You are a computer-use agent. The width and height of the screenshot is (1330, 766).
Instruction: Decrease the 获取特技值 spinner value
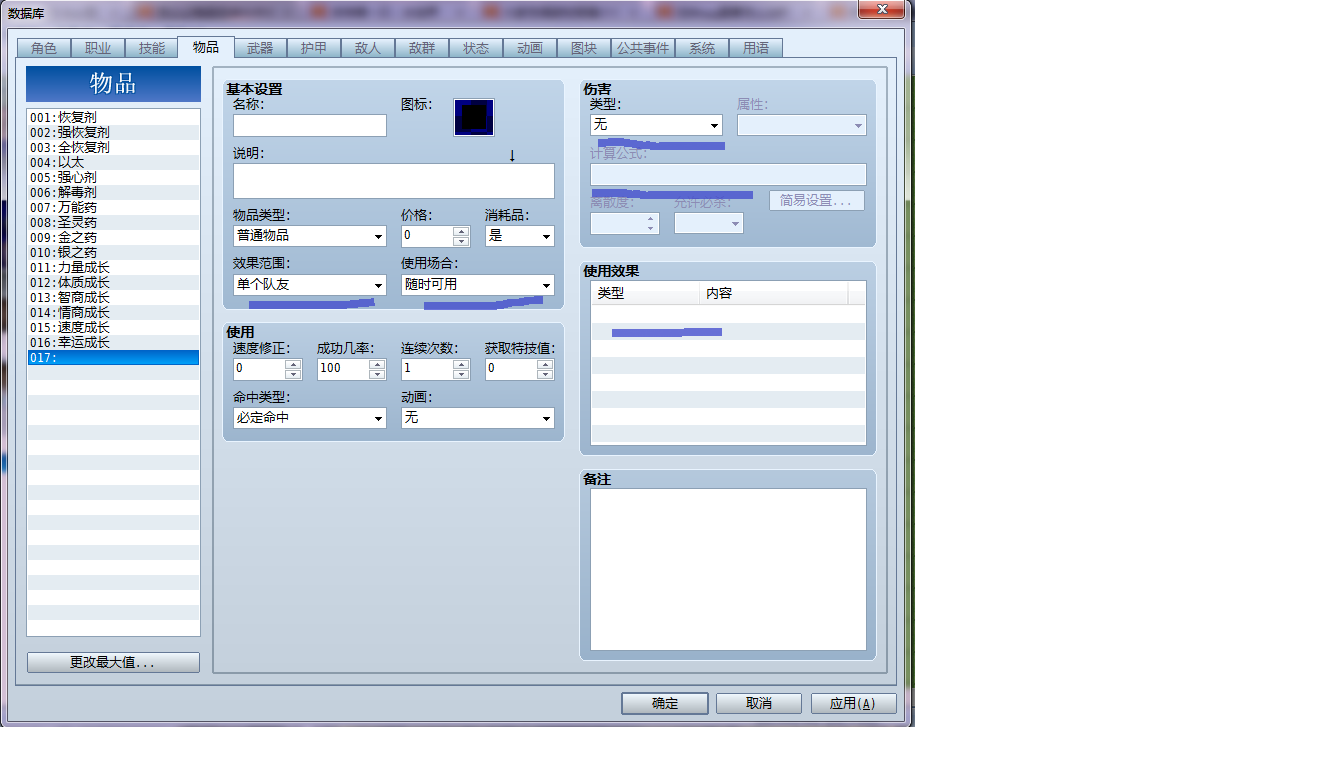(x=545, y=374)
